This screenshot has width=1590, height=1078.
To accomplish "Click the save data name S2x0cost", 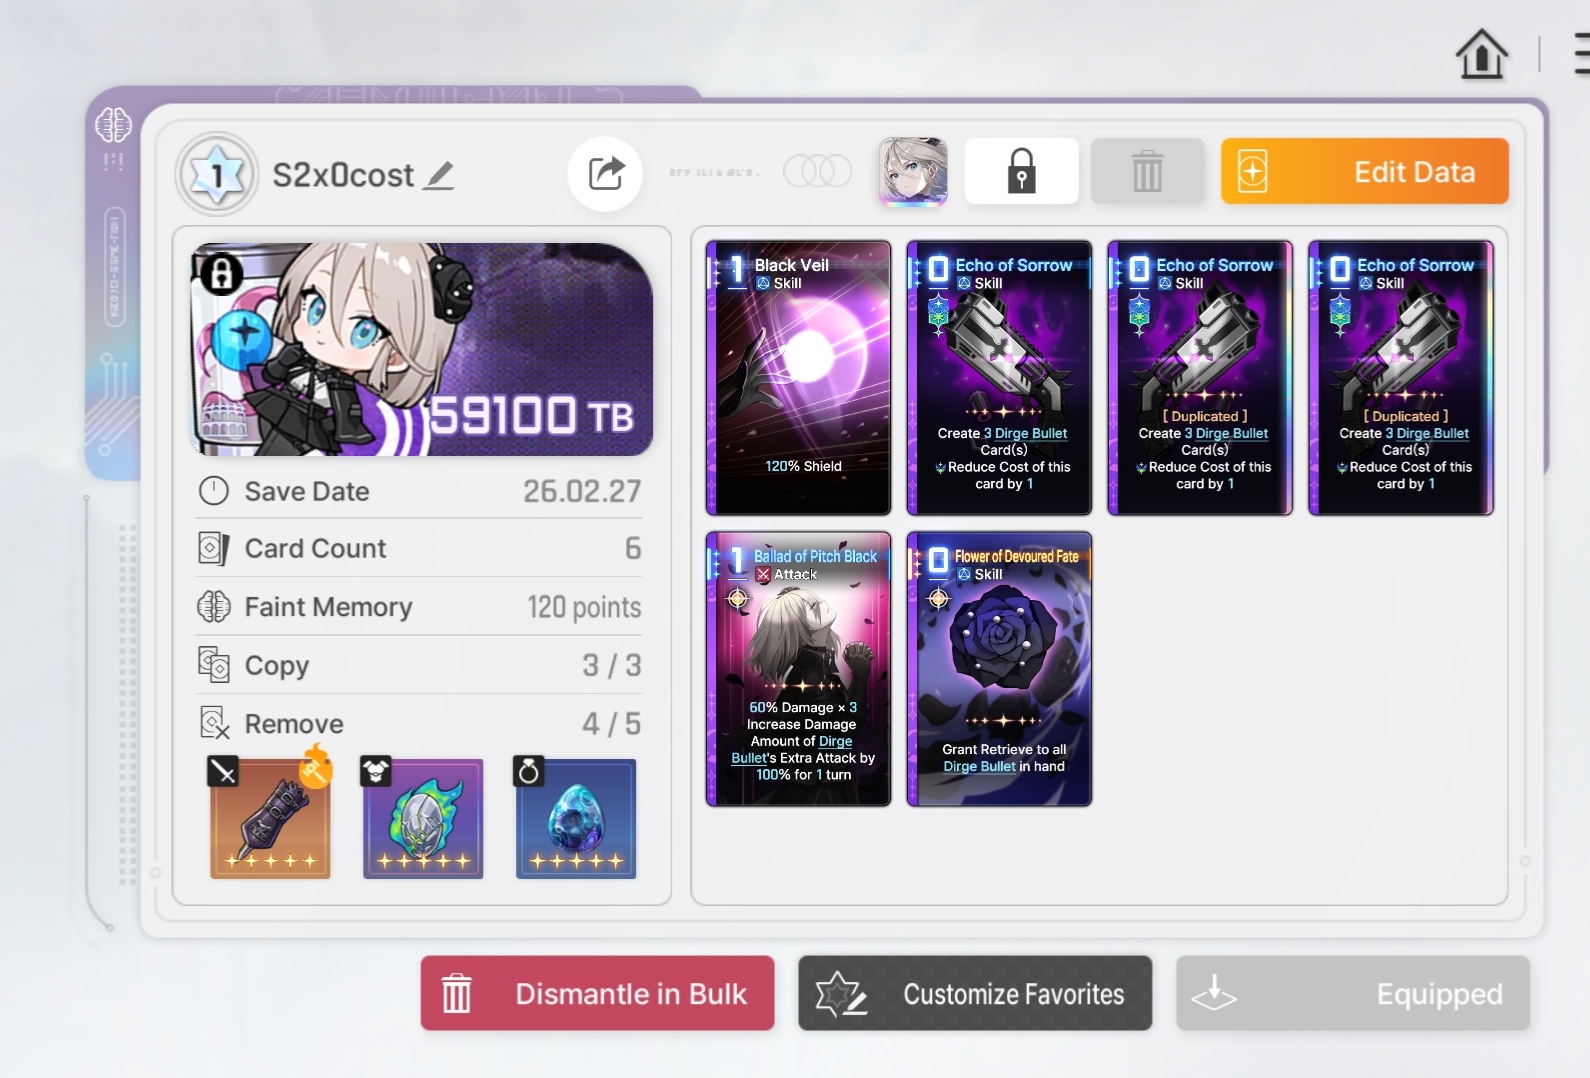I will [x=343, y=175].
